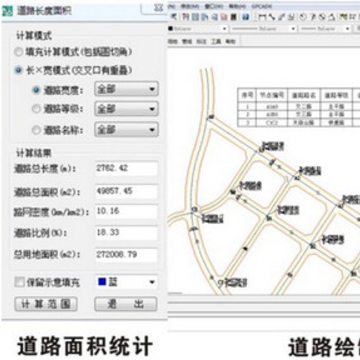Click the match properties brush icon

(x=174, y=17)
